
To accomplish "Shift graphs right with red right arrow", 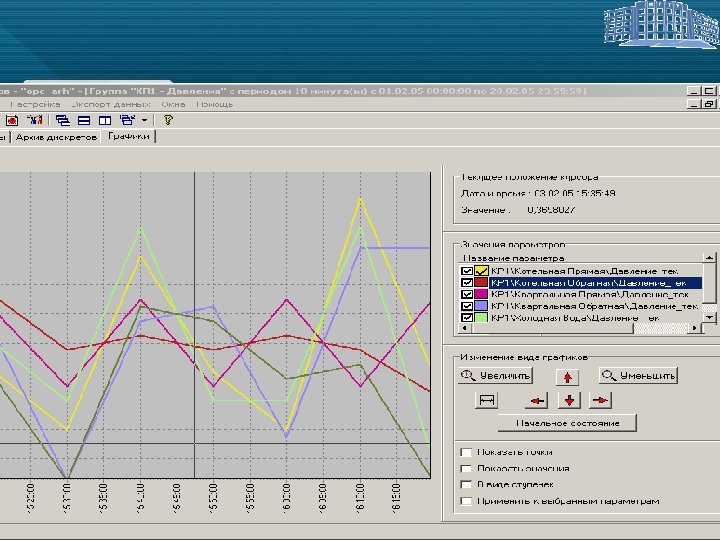I will coord(600,400).
